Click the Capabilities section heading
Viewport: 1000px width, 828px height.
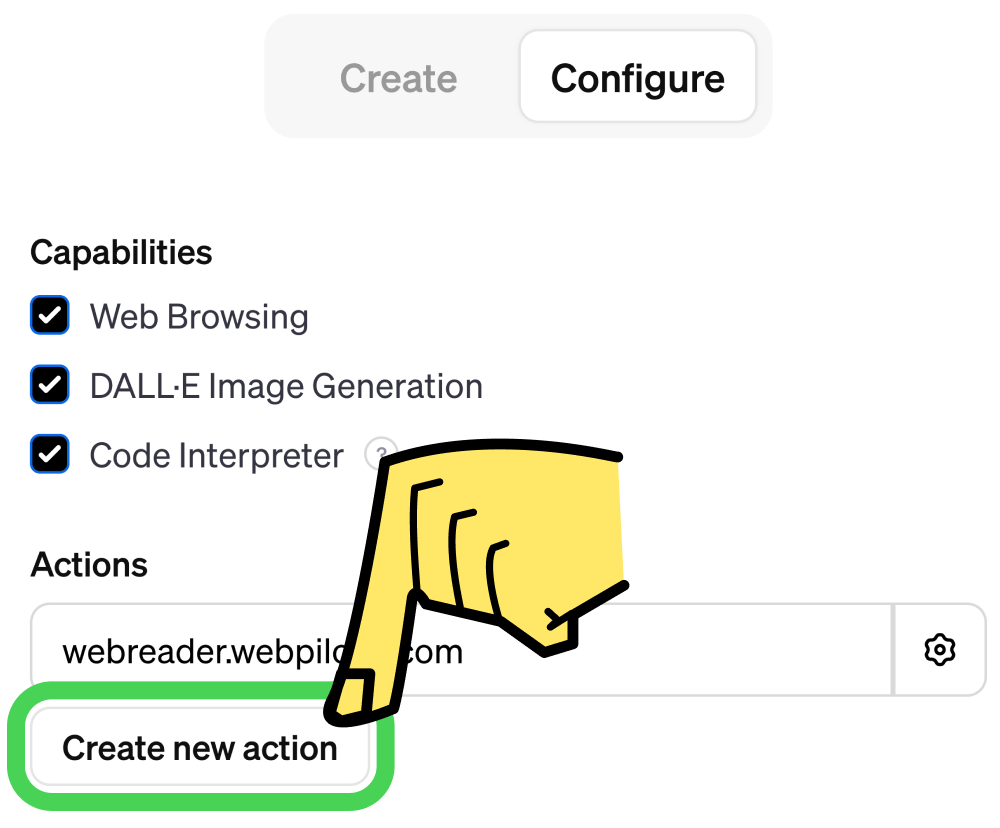point(121,252)
